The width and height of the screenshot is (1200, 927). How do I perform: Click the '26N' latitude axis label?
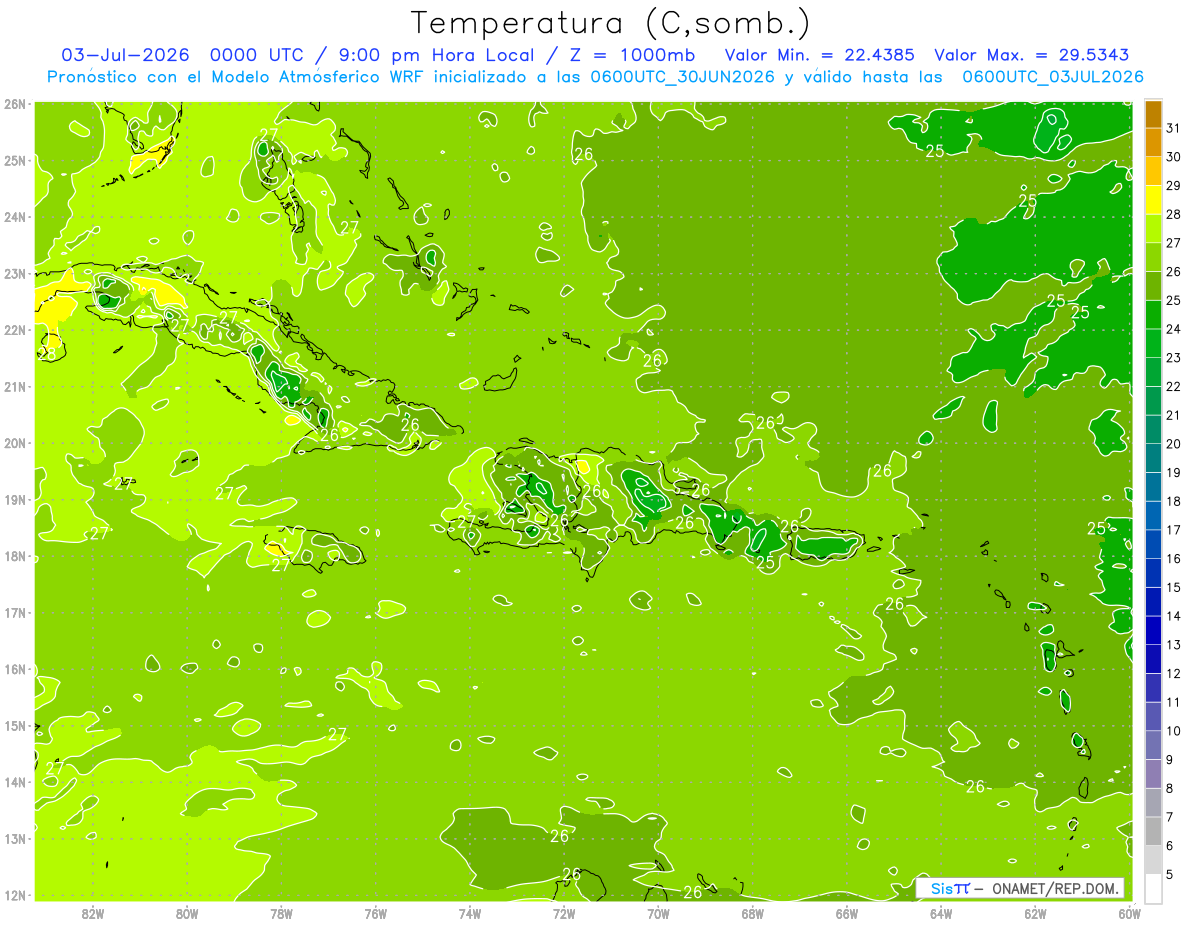point(15,104)
